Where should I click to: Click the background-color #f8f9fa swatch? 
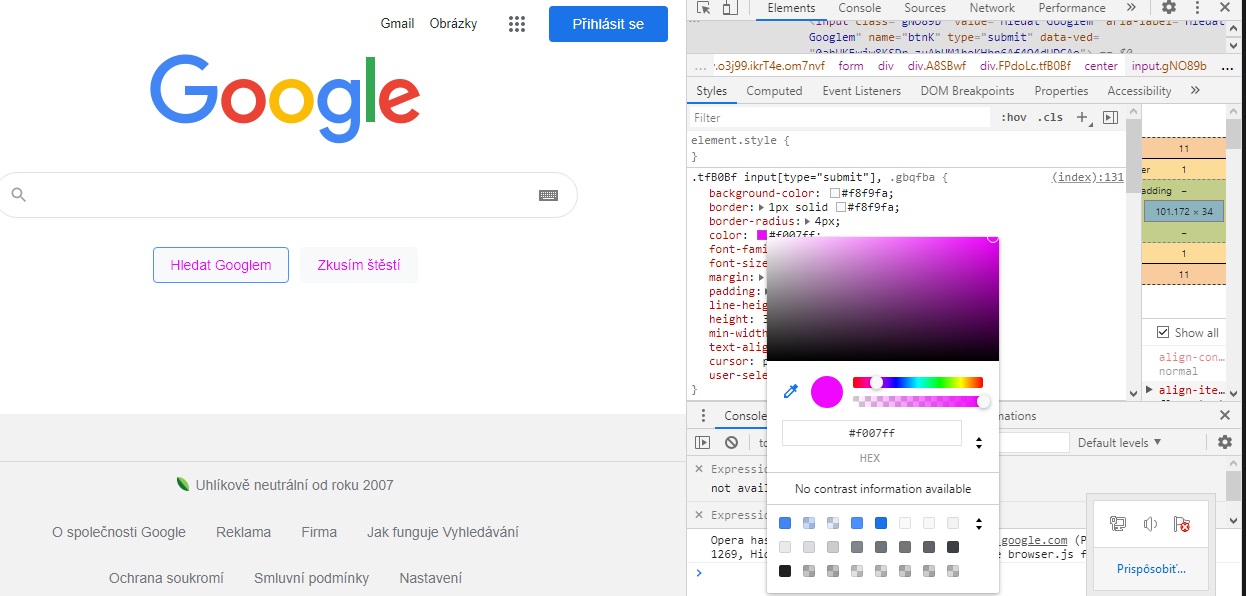pyautogui.click(x=835, y=194)
